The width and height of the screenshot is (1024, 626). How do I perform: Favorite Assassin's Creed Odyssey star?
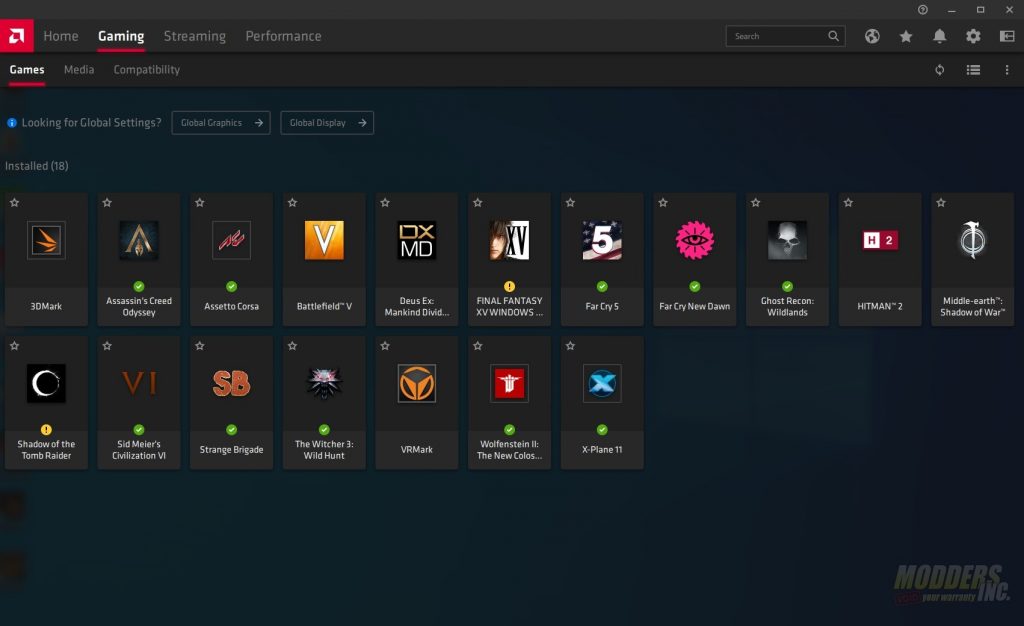click(x=107, y=203)
